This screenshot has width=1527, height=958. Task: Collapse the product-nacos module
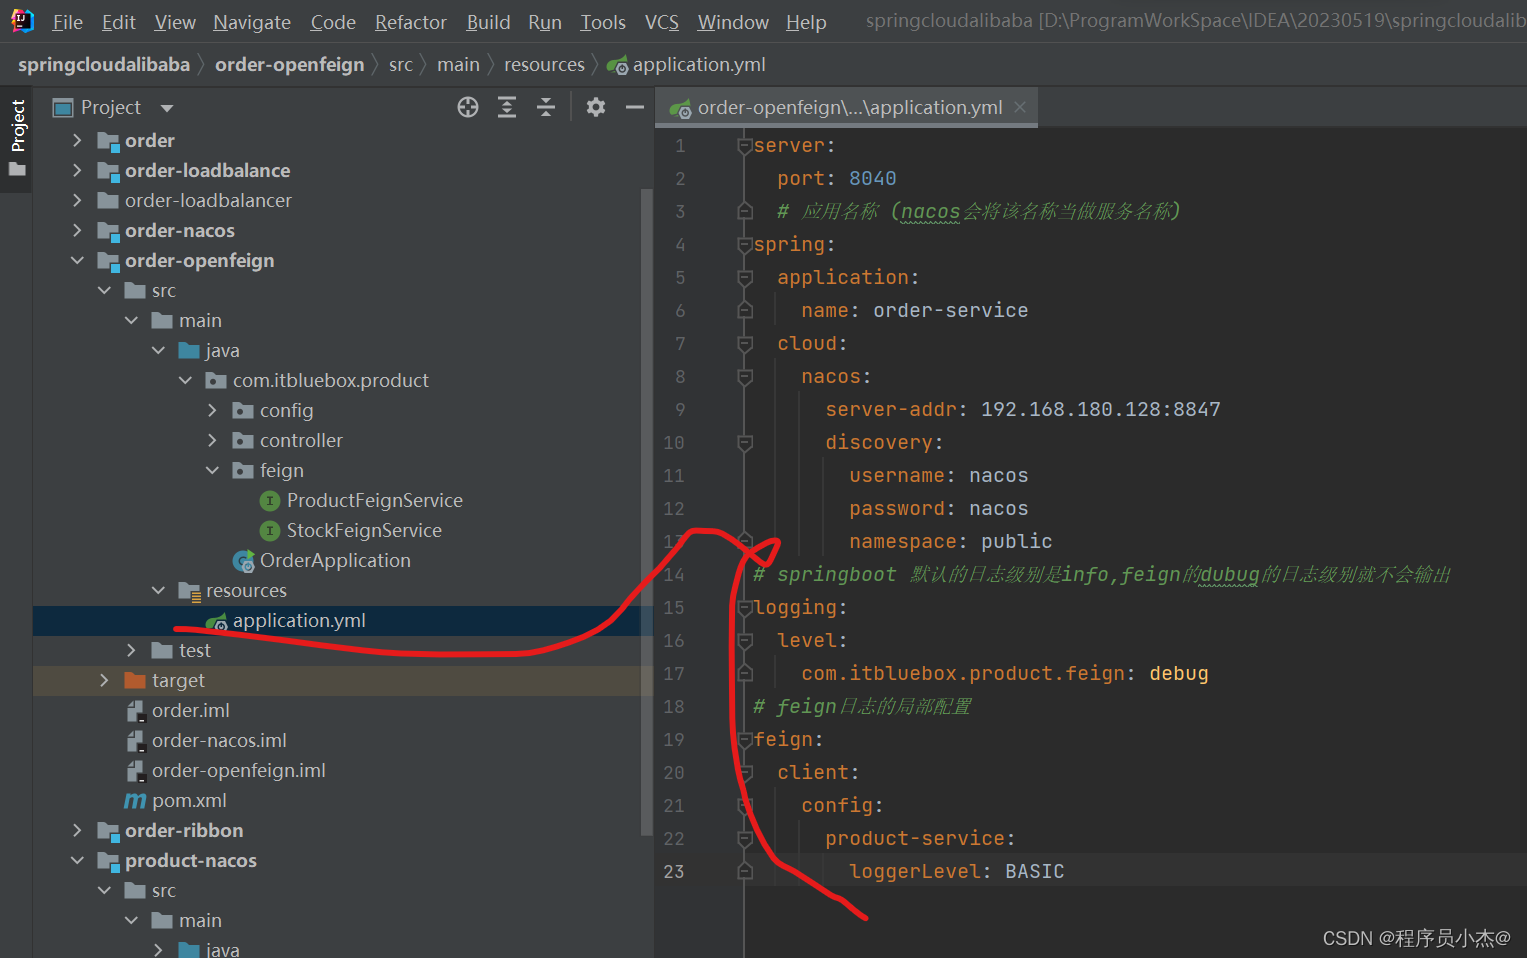77,860
